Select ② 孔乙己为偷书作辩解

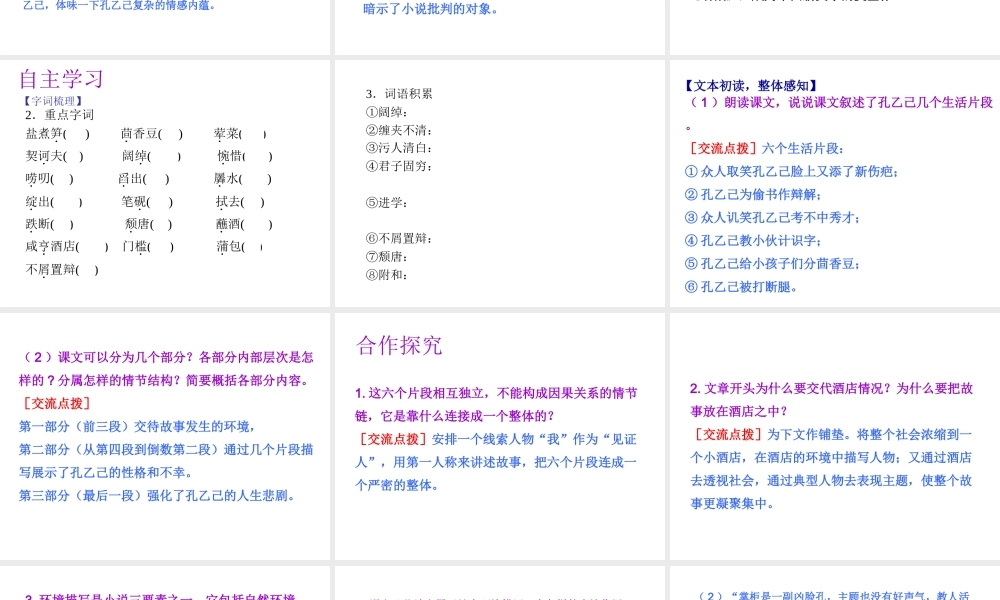click(x=753, y=194)
